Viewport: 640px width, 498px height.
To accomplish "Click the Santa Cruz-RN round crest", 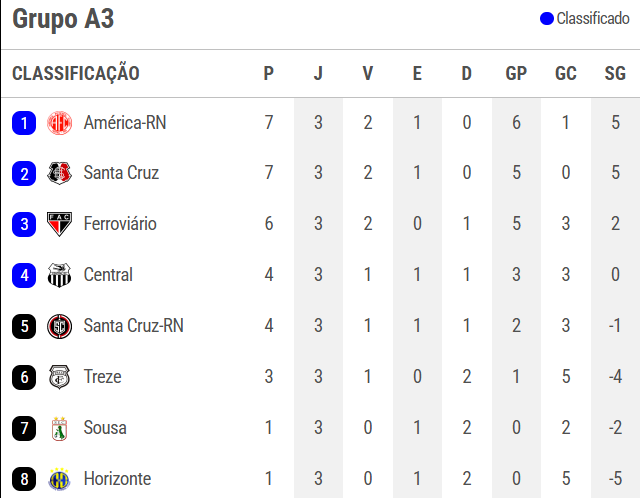I will pos(60,326).
